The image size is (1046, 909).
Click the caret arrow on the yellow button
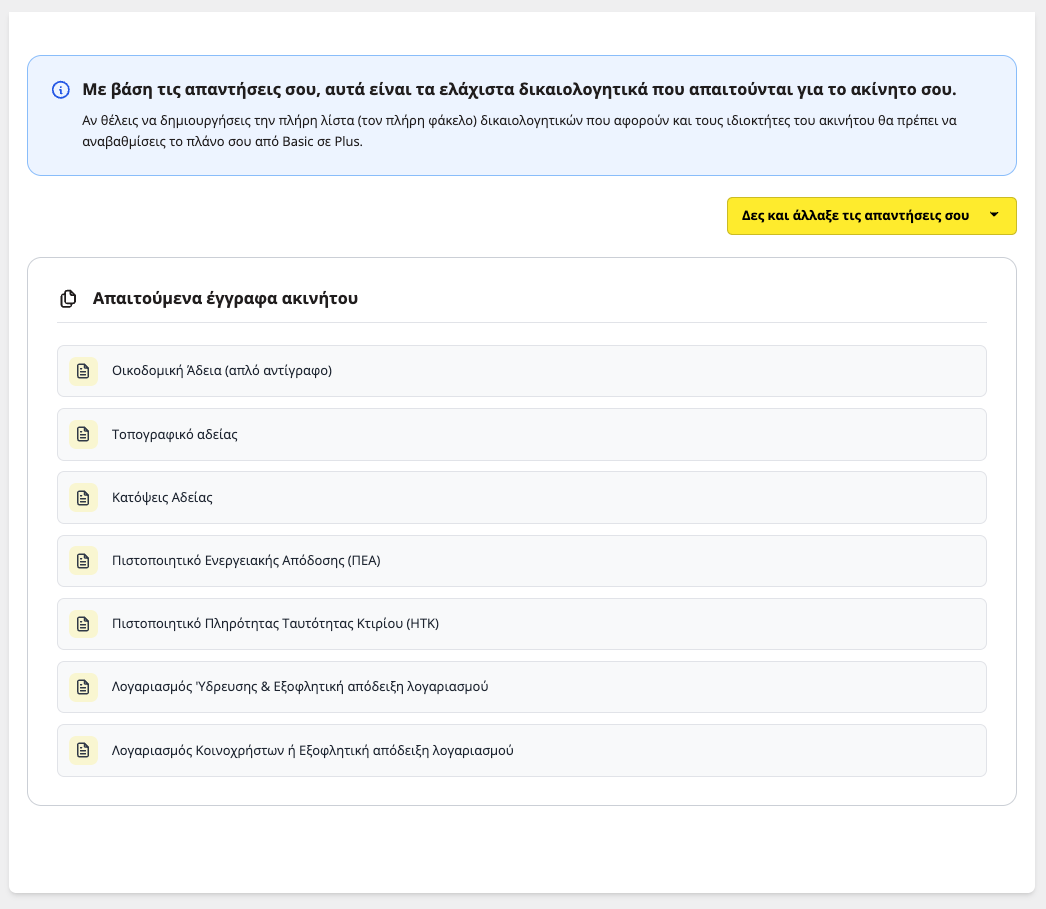coord(994,215)
